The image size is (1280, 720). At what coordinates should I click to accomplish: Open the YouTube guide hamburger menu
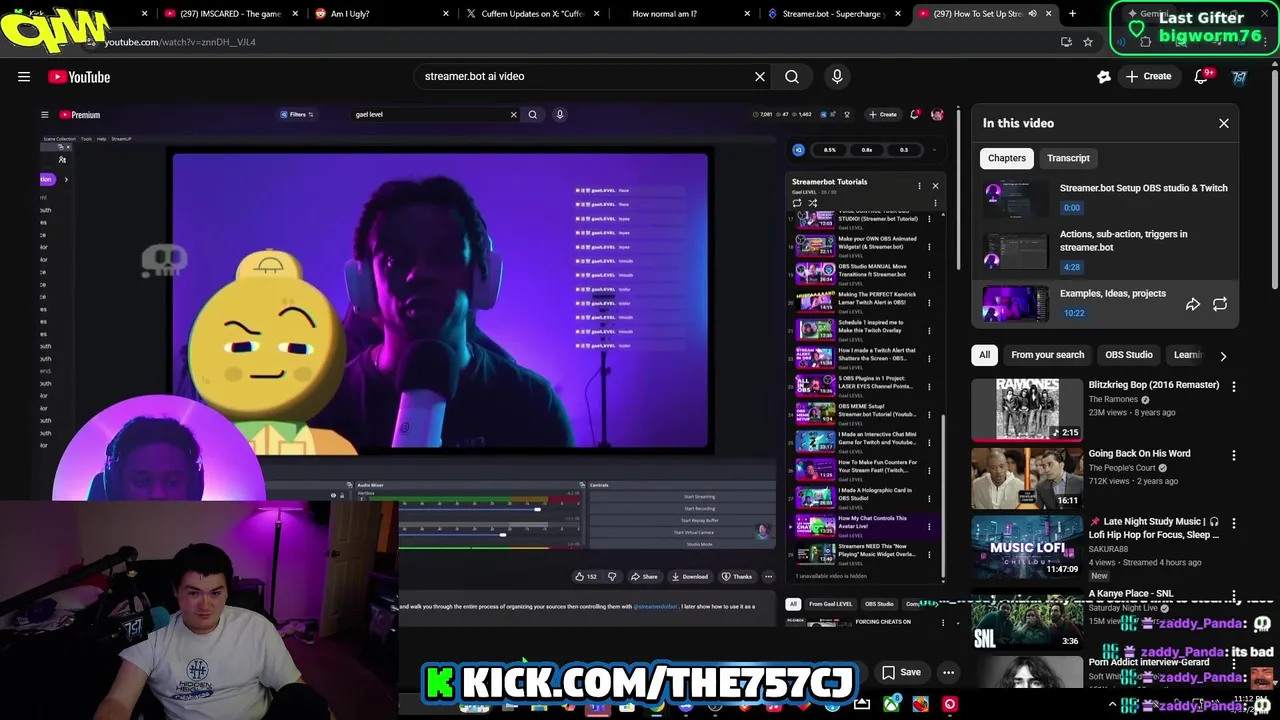[x=24, y=77]
